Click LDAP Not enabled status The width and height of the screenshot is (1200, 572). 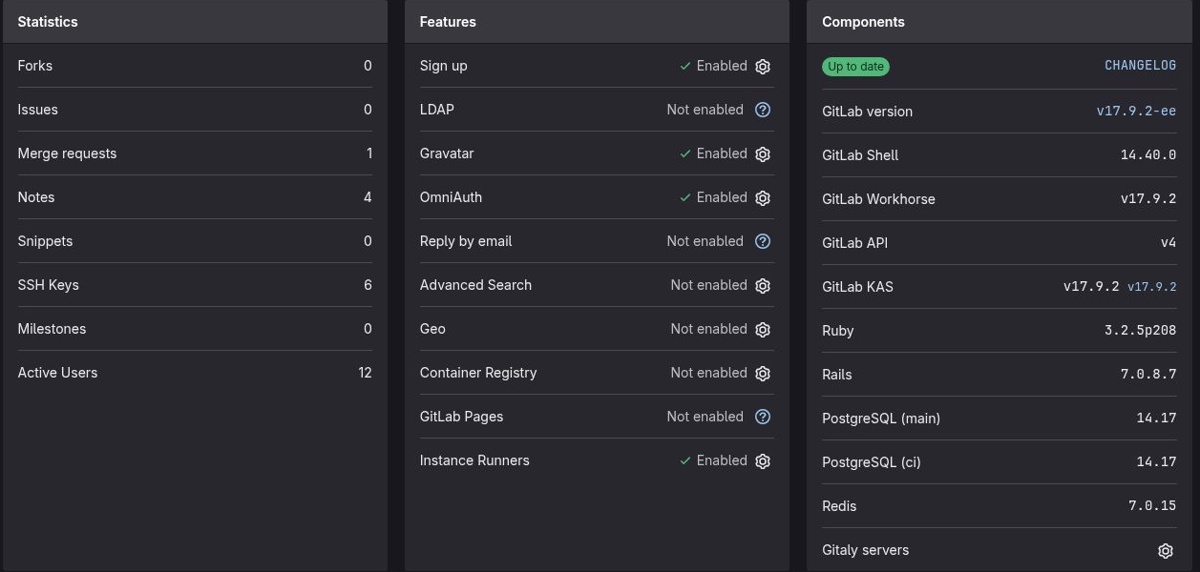705,110
